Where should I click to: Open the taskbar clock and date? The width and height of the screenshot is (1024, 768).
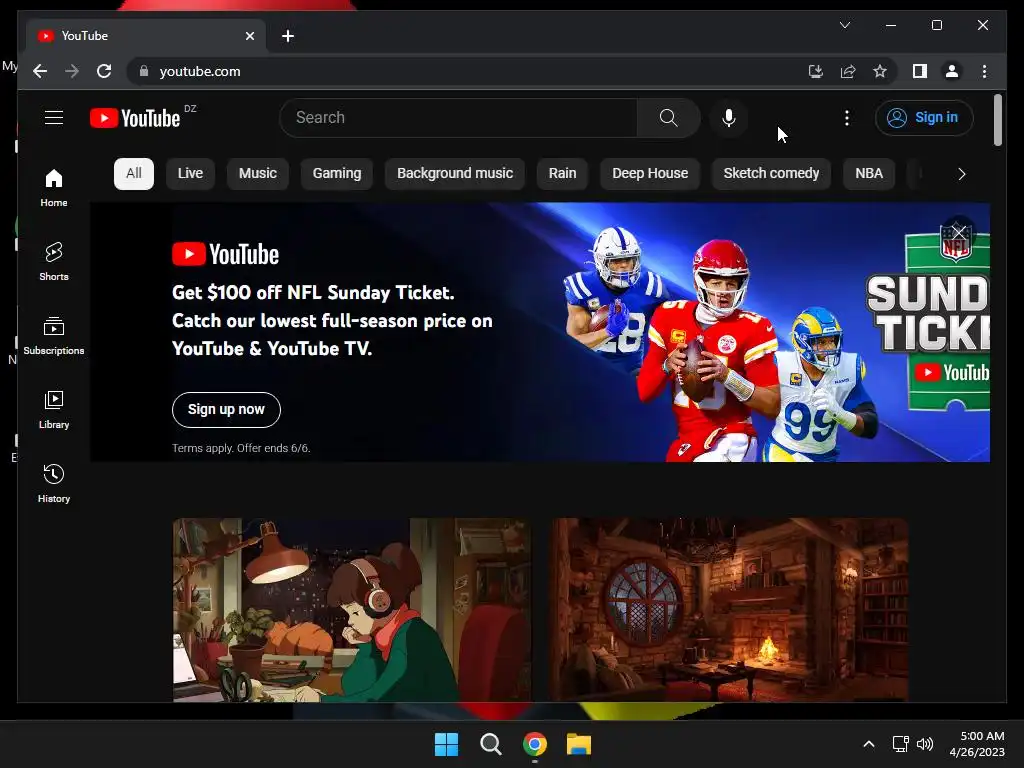click(x=977, y=744)
